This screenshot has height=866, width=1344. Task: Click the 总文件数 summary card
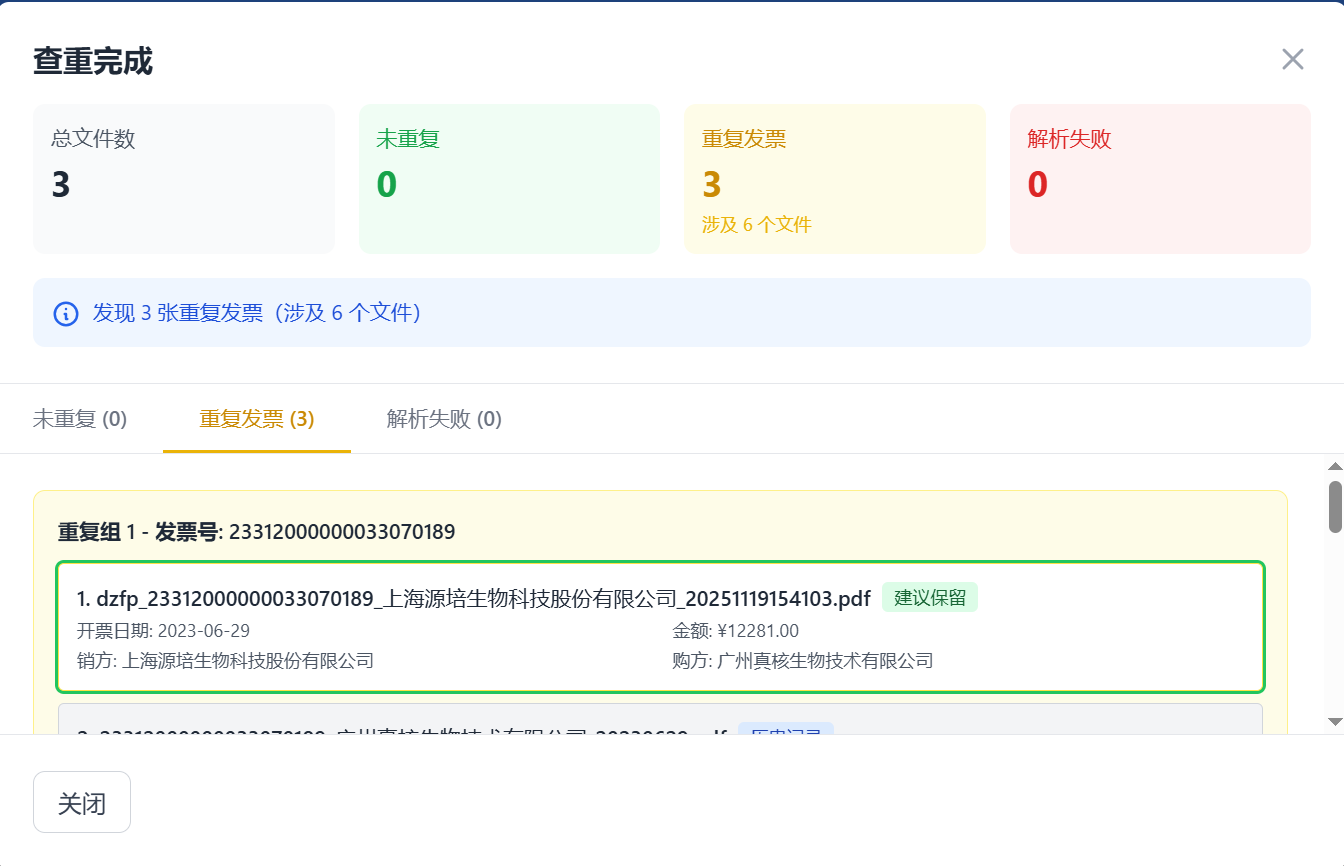click(183, 178)
